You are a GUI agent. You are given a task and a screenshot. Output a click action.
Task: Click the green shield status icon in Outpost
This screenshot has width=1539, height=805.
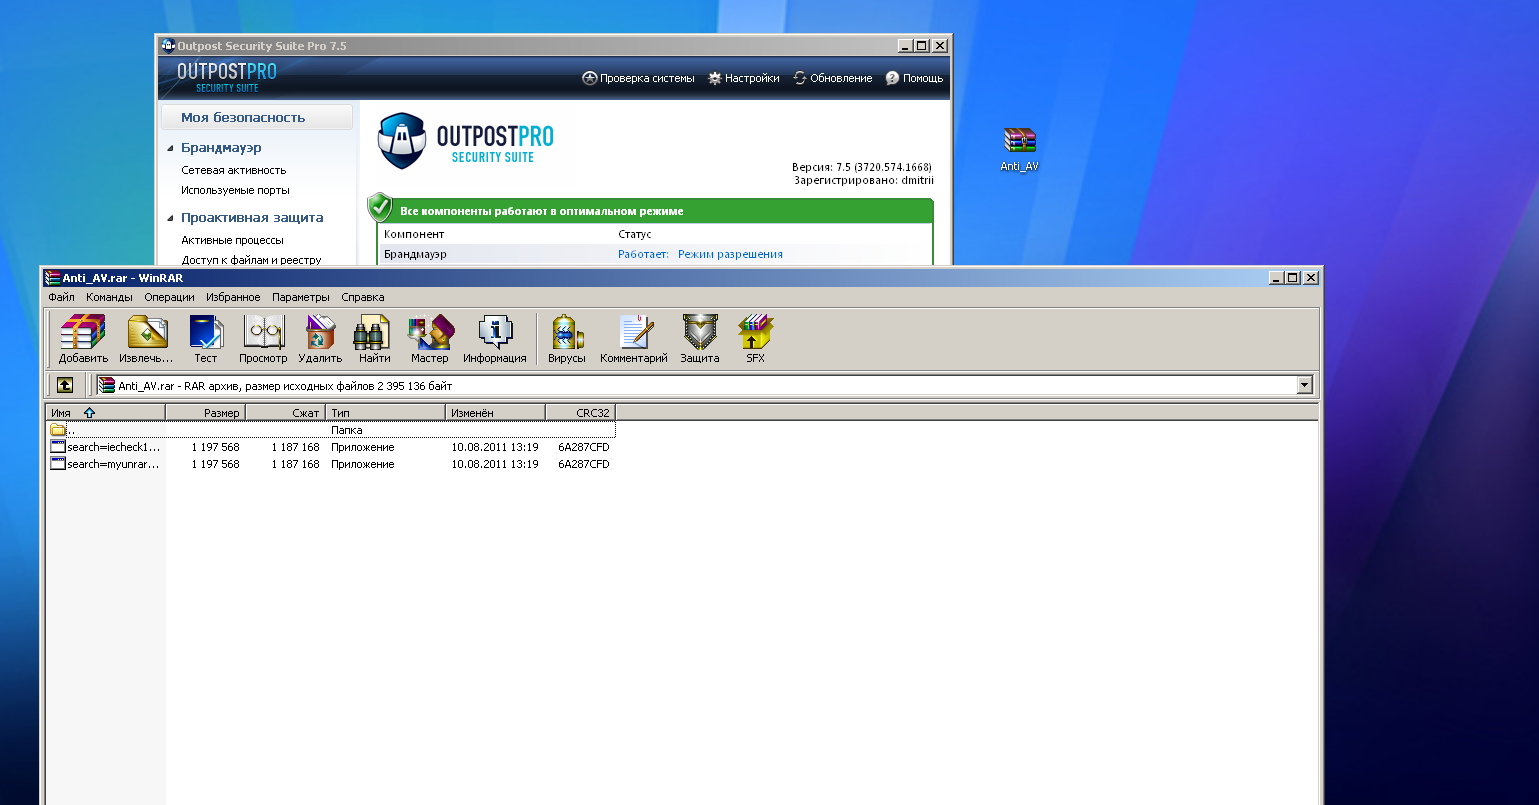(380, 208)
